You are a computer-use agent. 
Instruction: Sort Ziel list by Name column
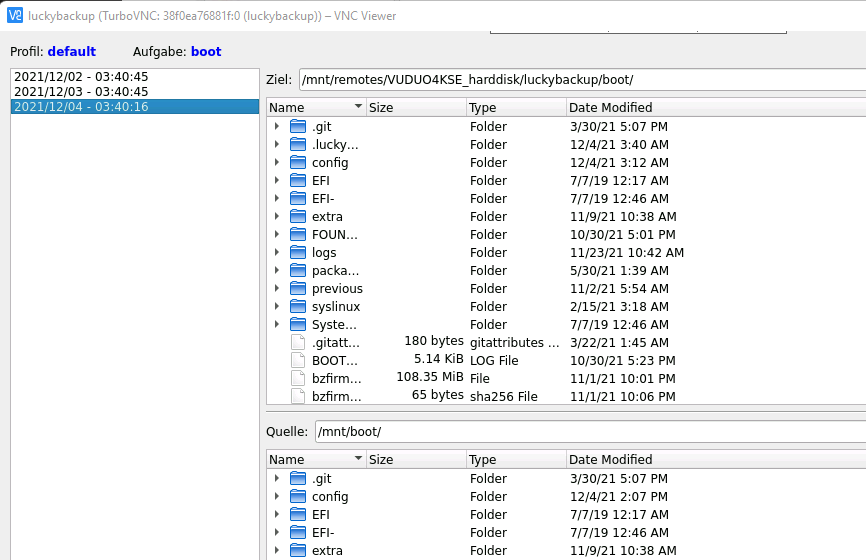[x=316, y=107]
